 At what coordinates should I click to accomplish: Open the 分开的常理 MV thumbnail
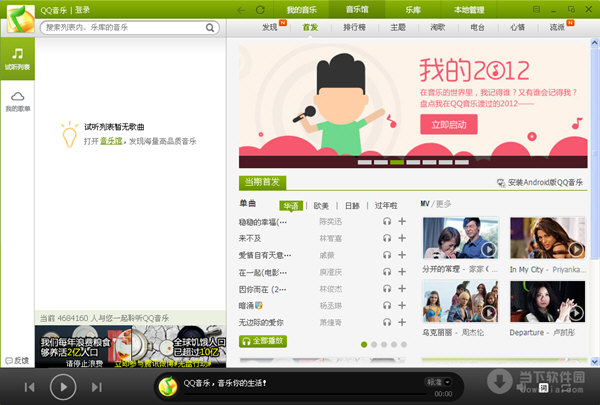(460, 238)
